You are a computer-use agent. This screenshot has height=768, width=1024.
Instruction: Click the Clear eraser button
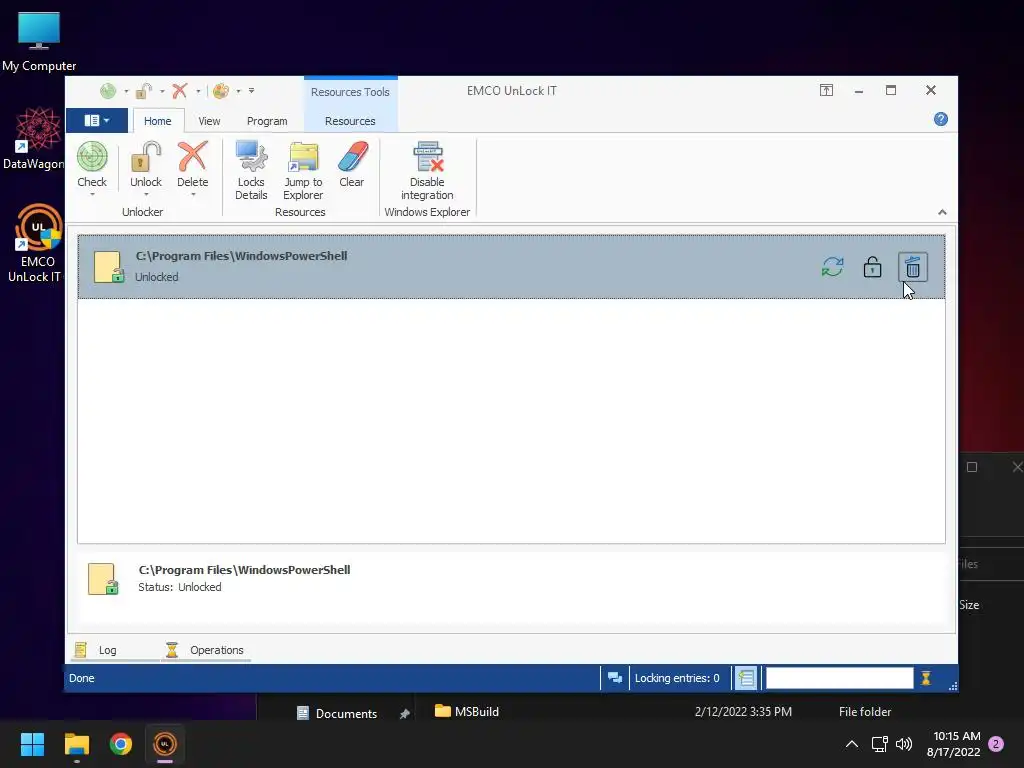click(x=351, y=165)
